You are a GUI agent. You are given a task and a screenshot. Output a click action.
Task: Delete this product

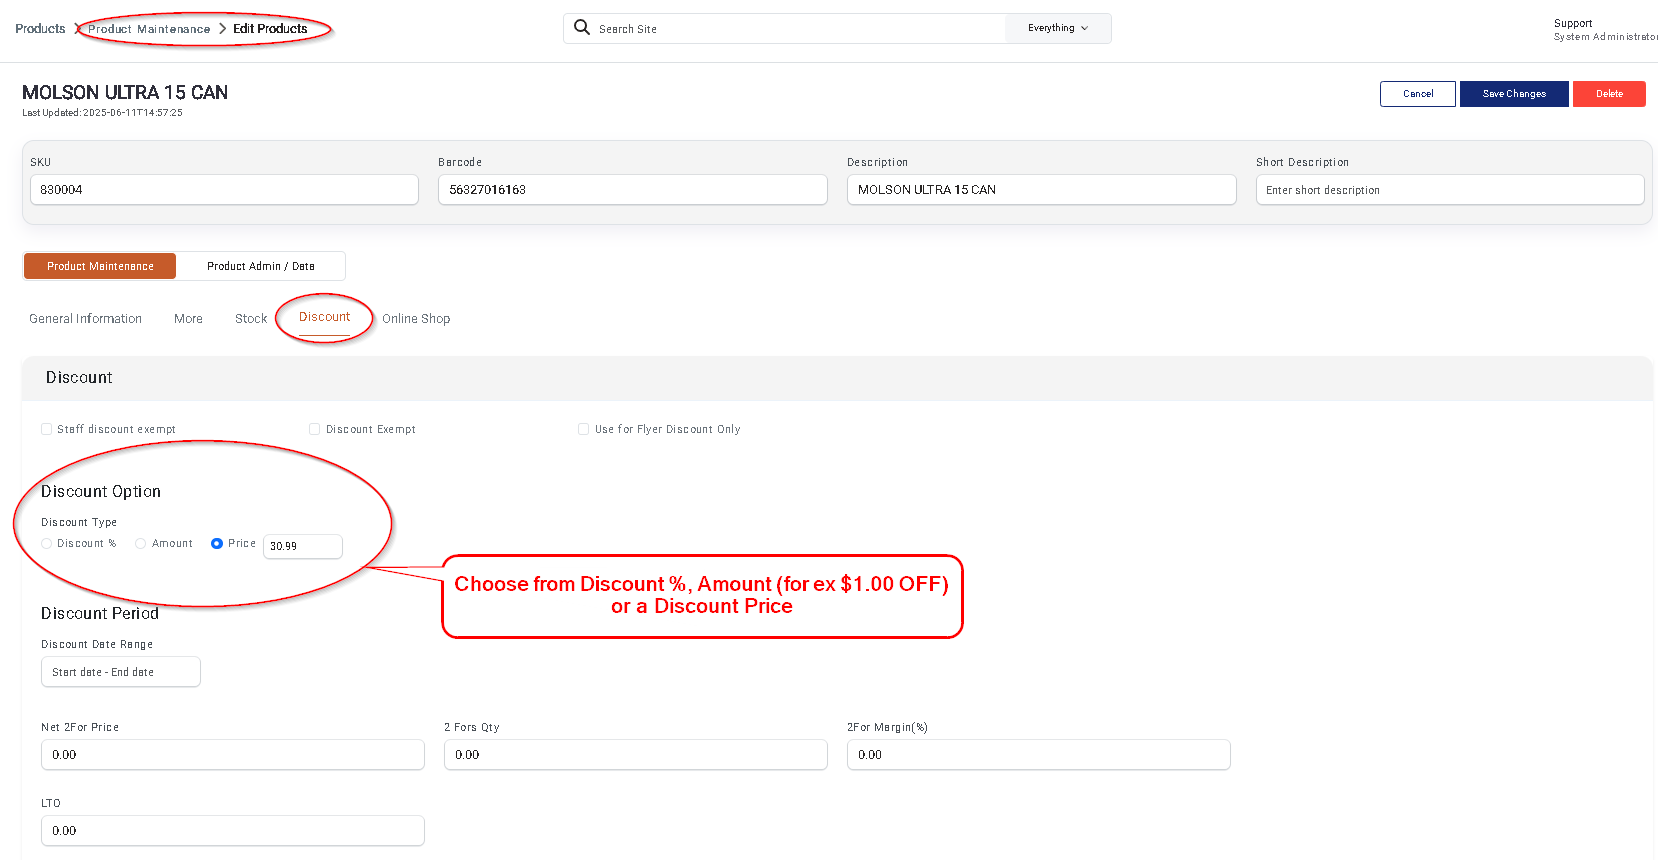[x=1609, y=94]
